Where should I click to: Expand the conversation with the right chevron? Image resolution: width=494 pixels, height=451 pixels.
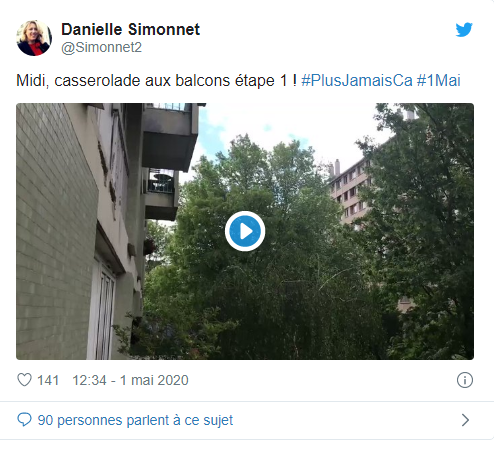(x=465, y=420)
